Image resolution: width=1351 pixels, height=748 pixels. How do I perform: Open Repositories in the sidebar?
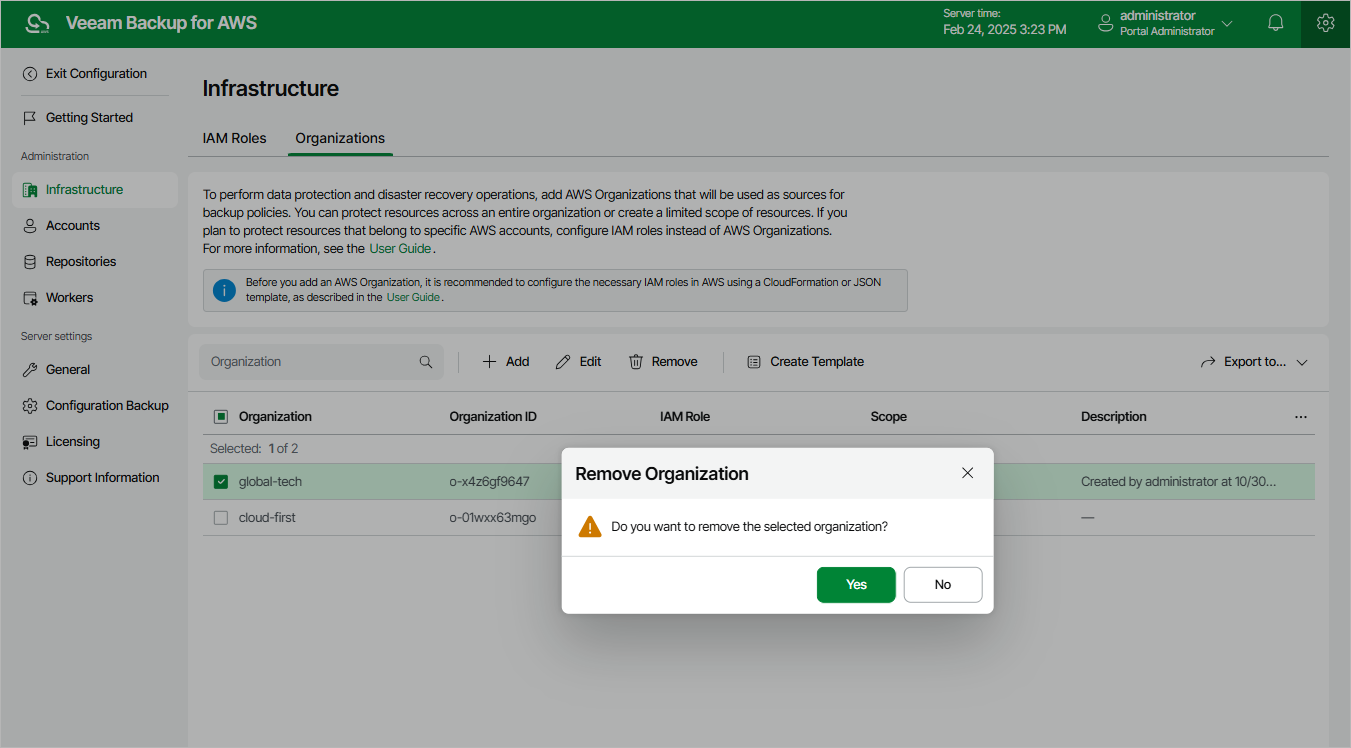tap(81, 262)
